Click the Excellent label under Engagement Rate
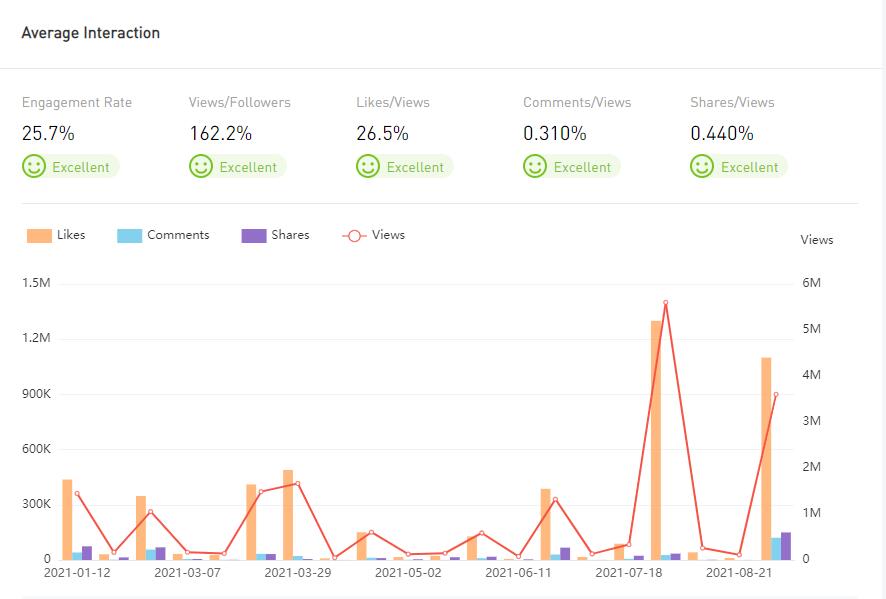 (81, 167)
